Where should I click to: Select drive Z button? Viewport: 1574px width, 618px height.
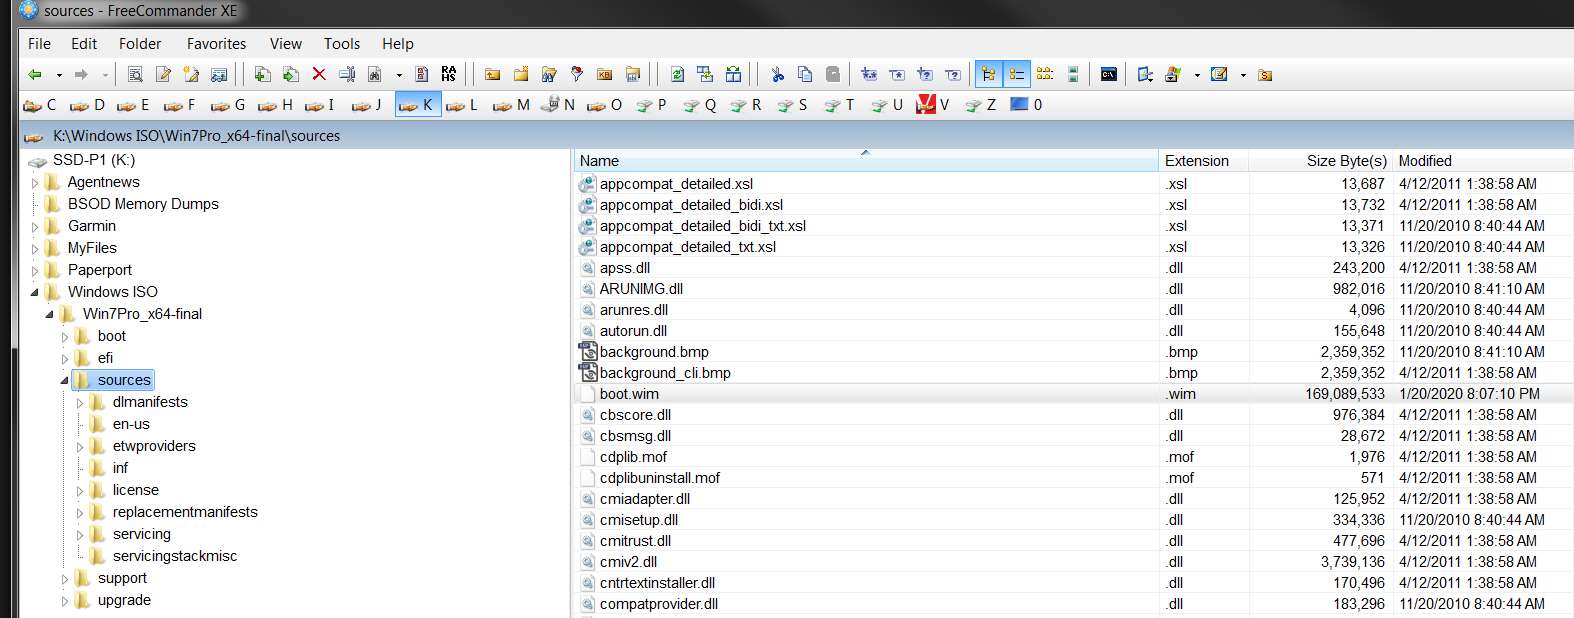(x=980, y=105)
